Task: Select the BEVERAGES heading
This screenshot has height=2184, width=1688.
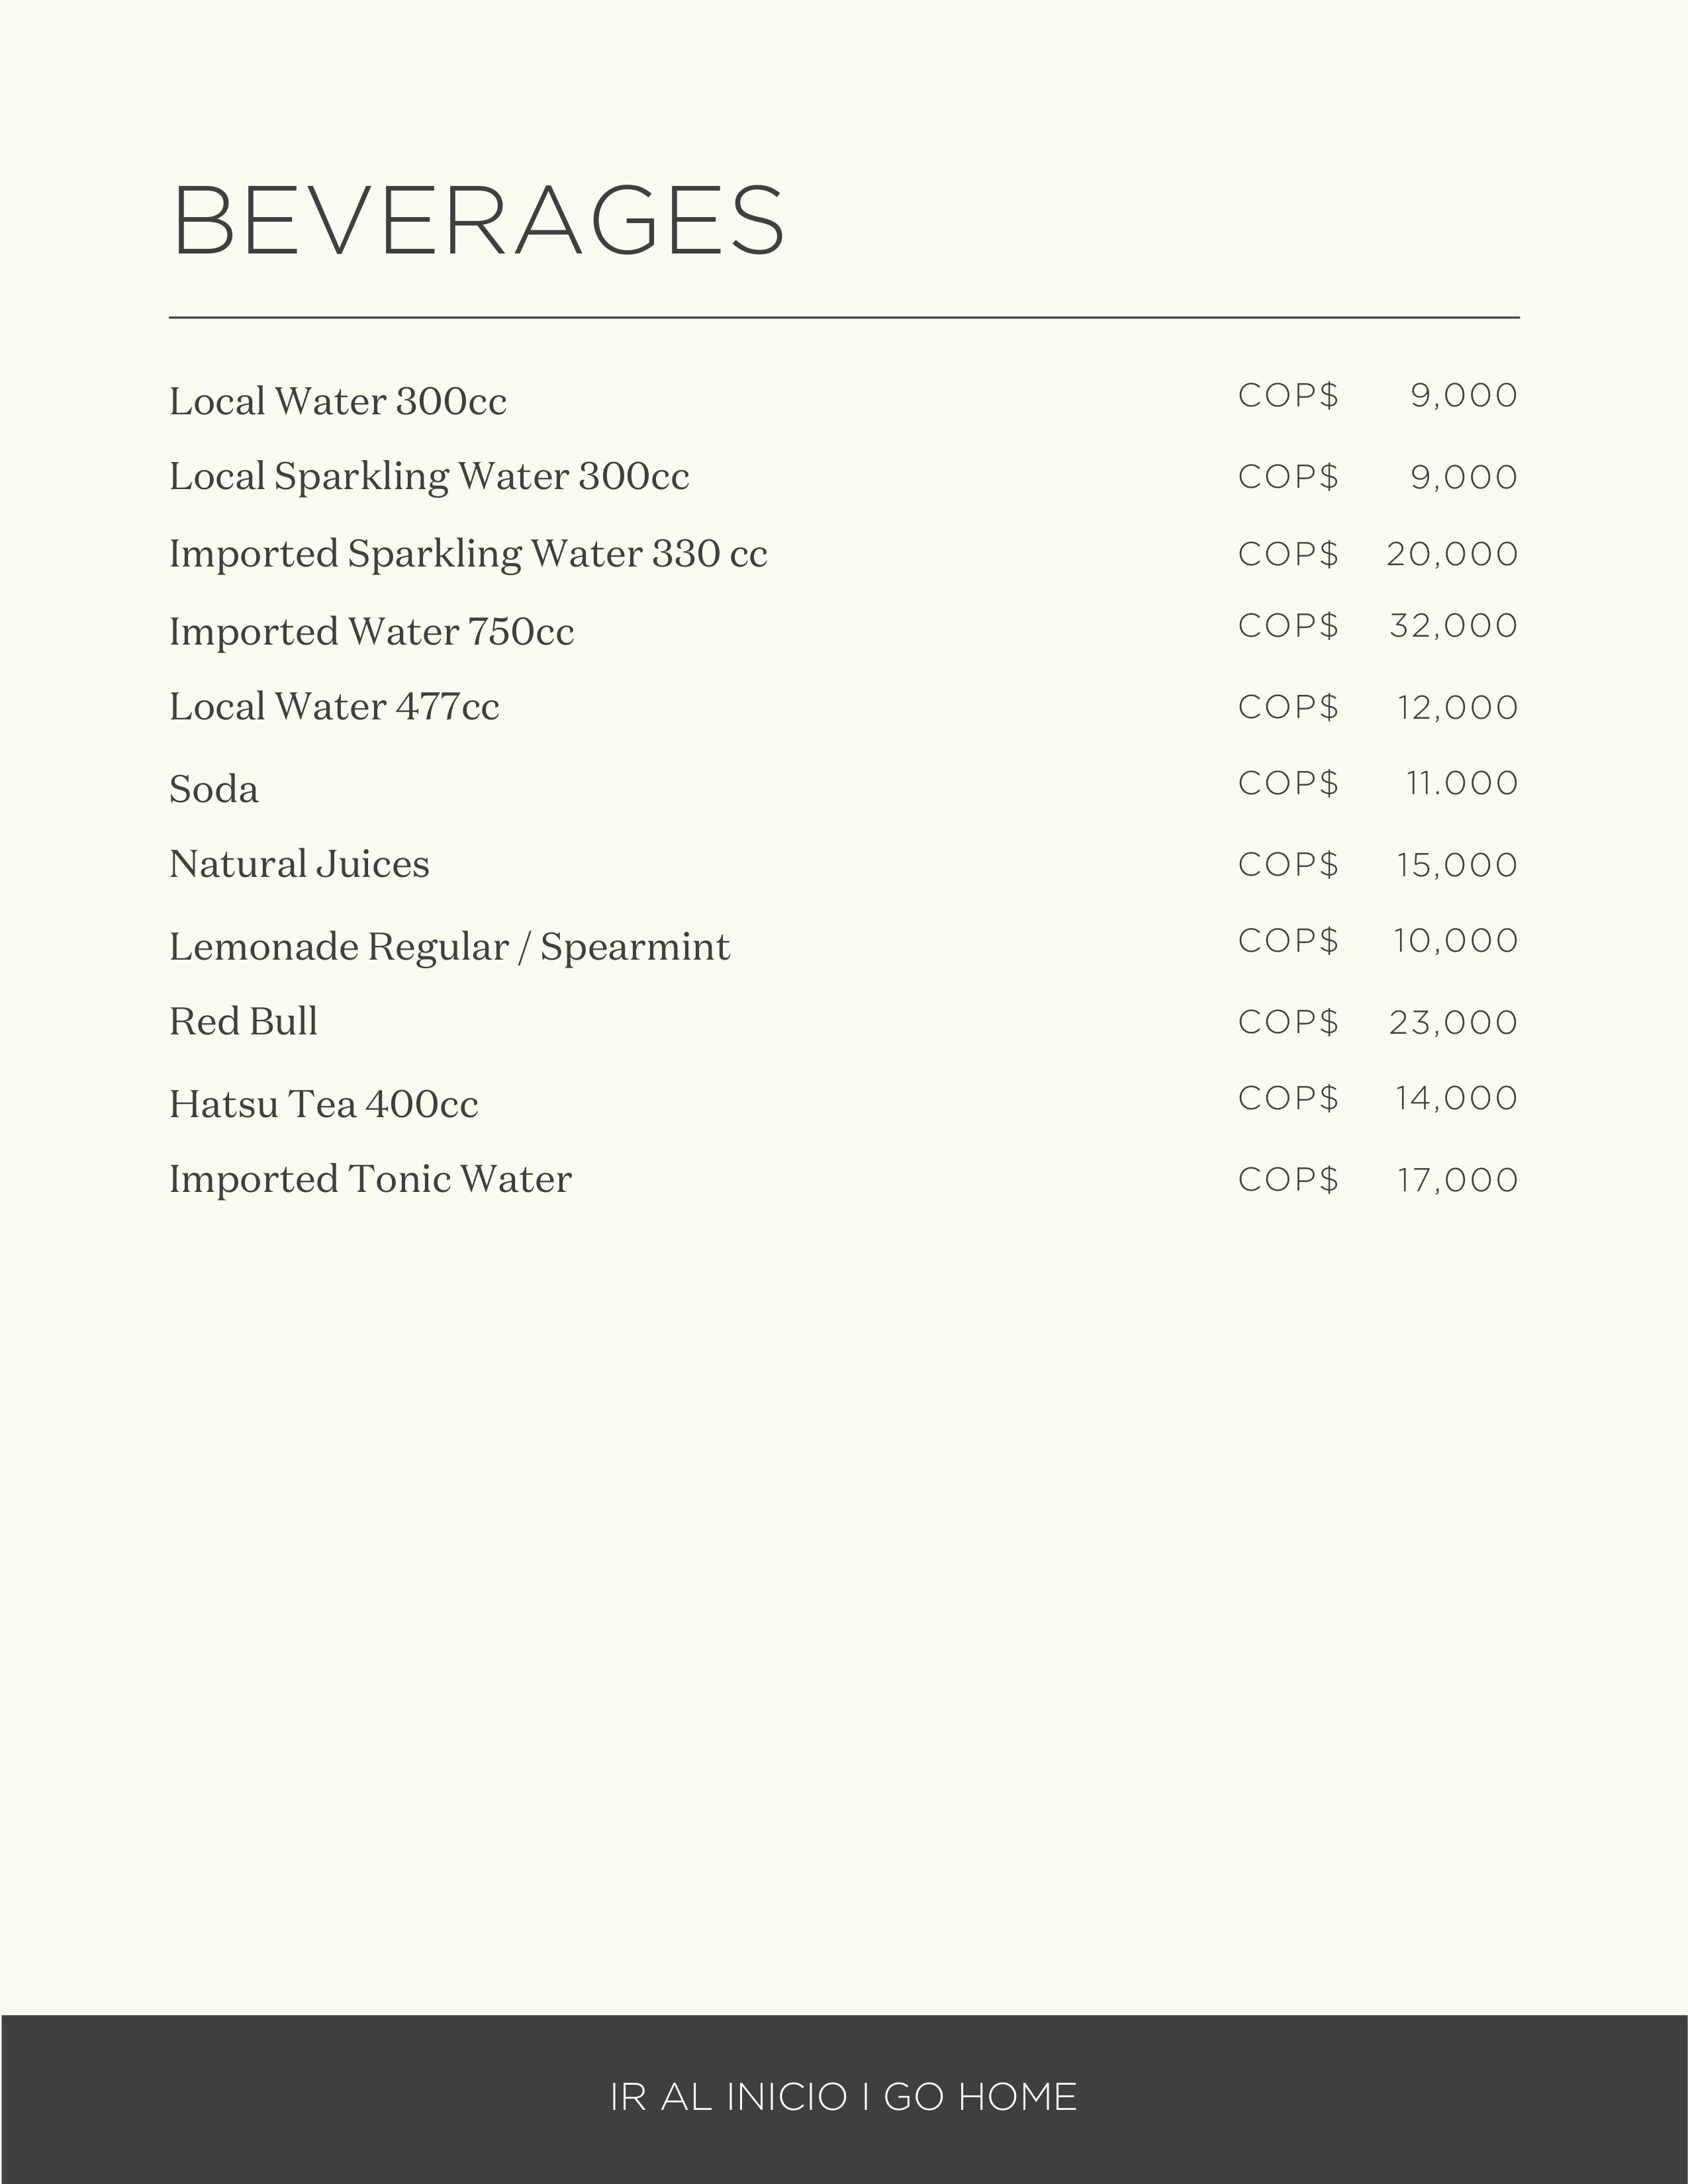Action: coord(478,221)
